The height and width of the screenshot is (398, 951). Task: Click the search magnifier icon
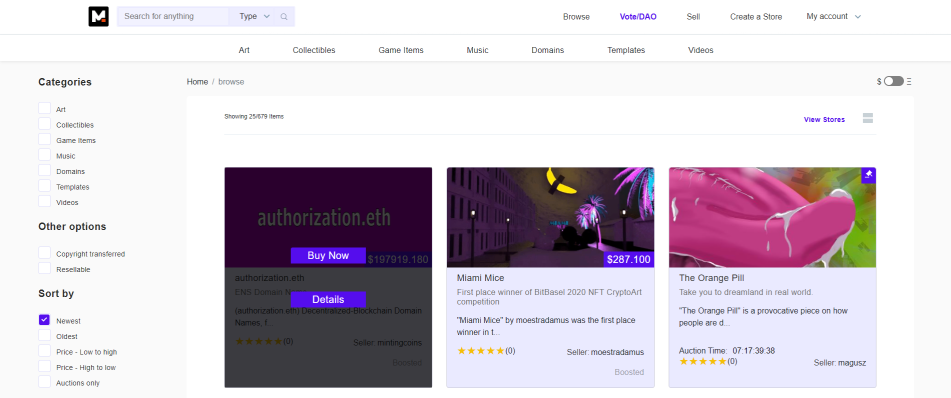click(284, 16)
